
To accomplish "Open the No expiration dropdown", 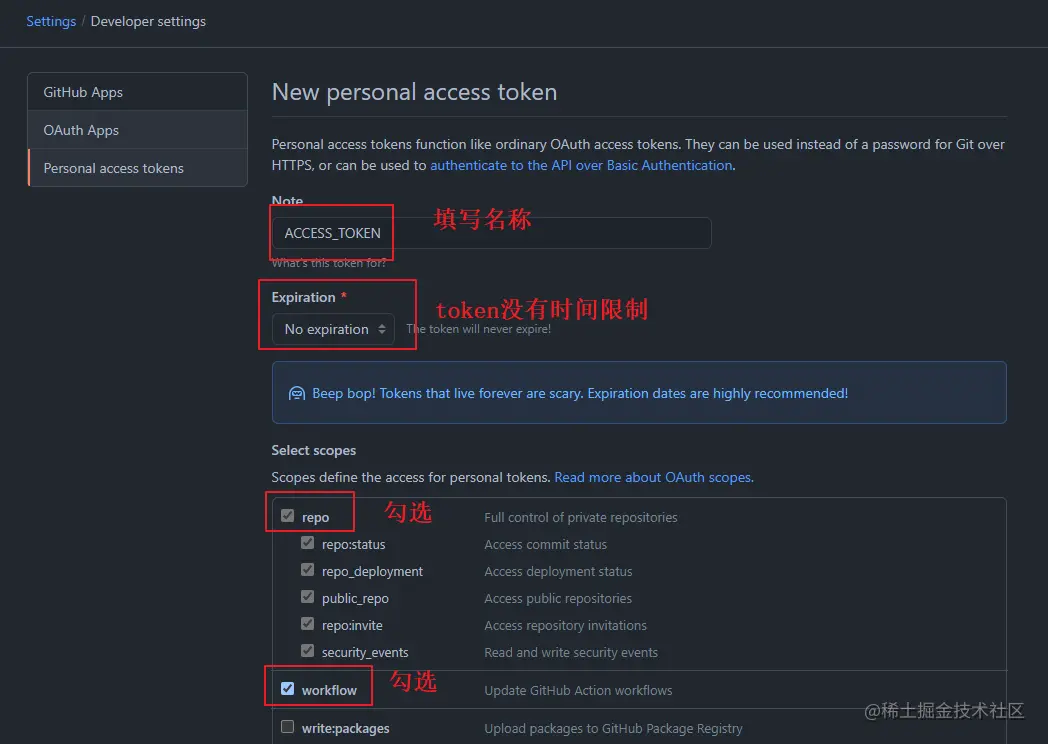I will pos(333,329).
